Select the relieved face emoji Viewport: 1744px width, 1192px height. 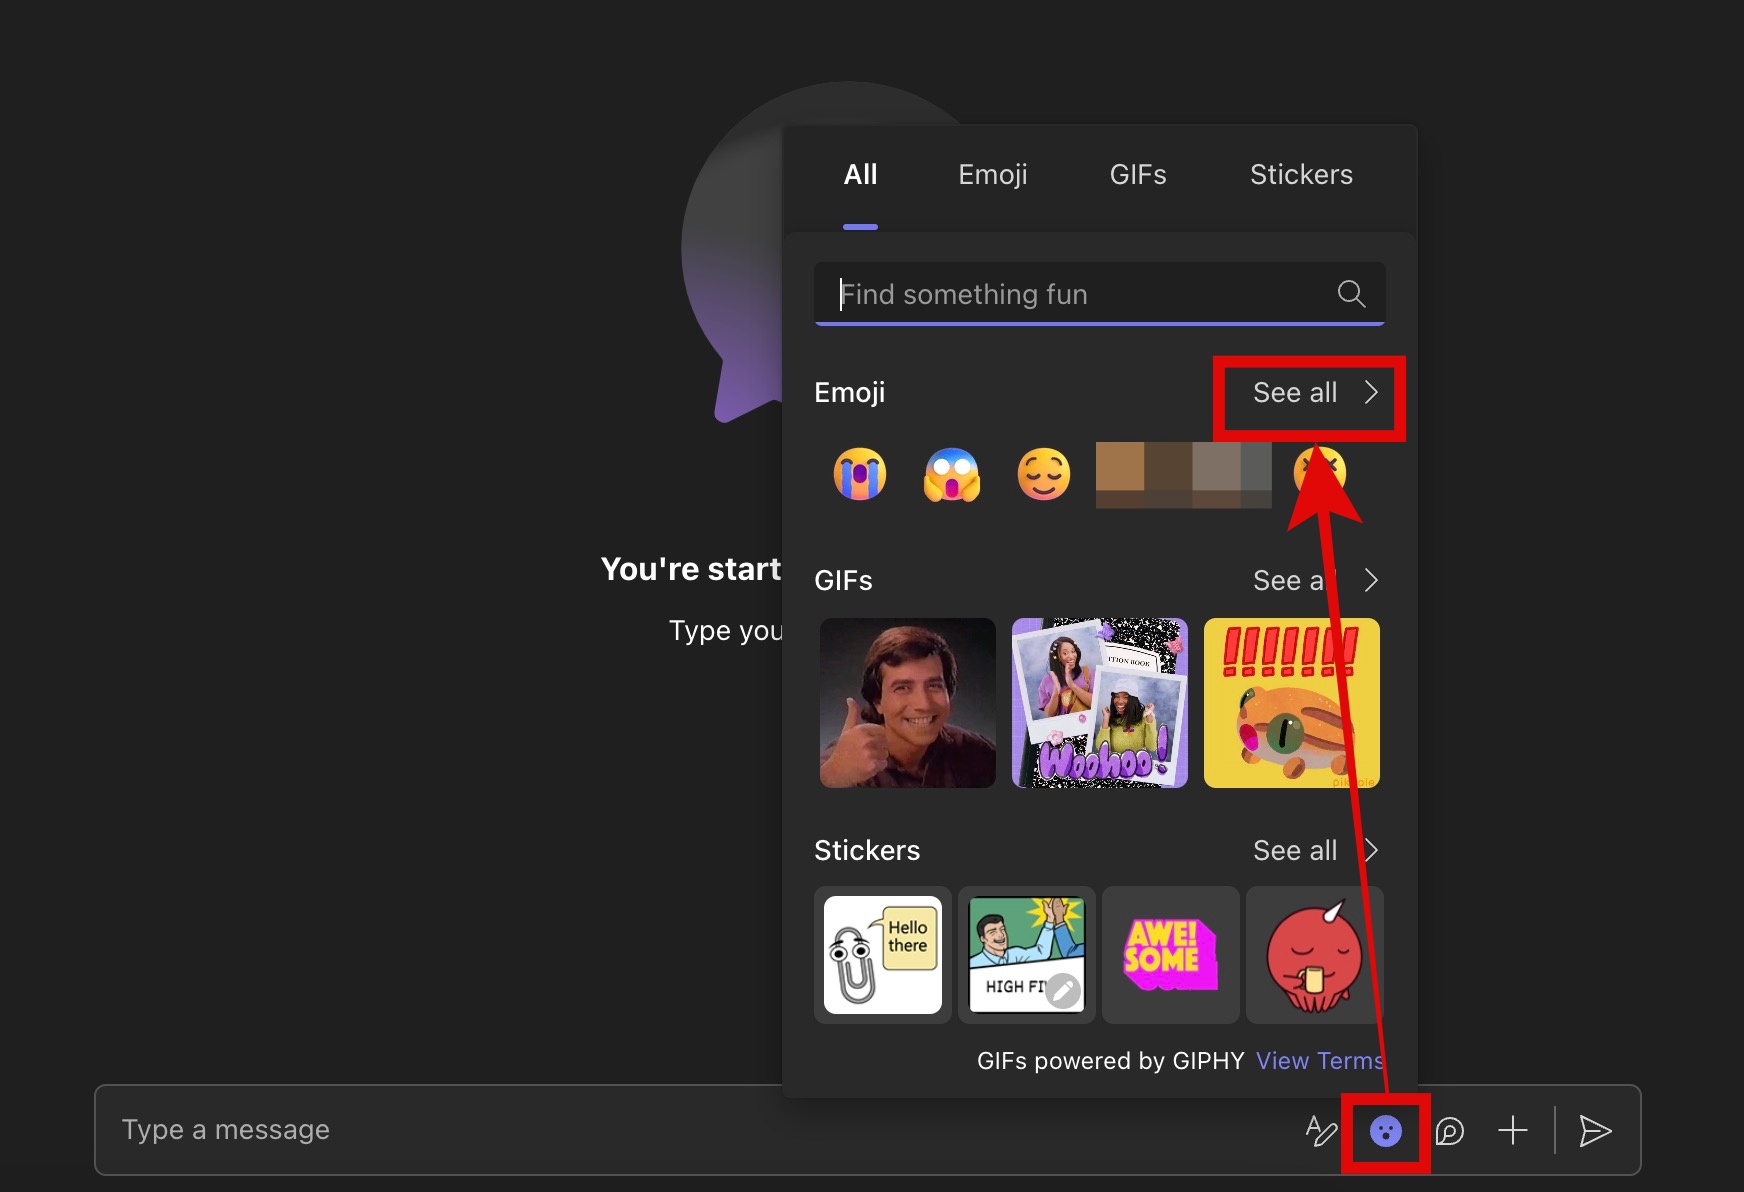click(x=1043, y=474)
